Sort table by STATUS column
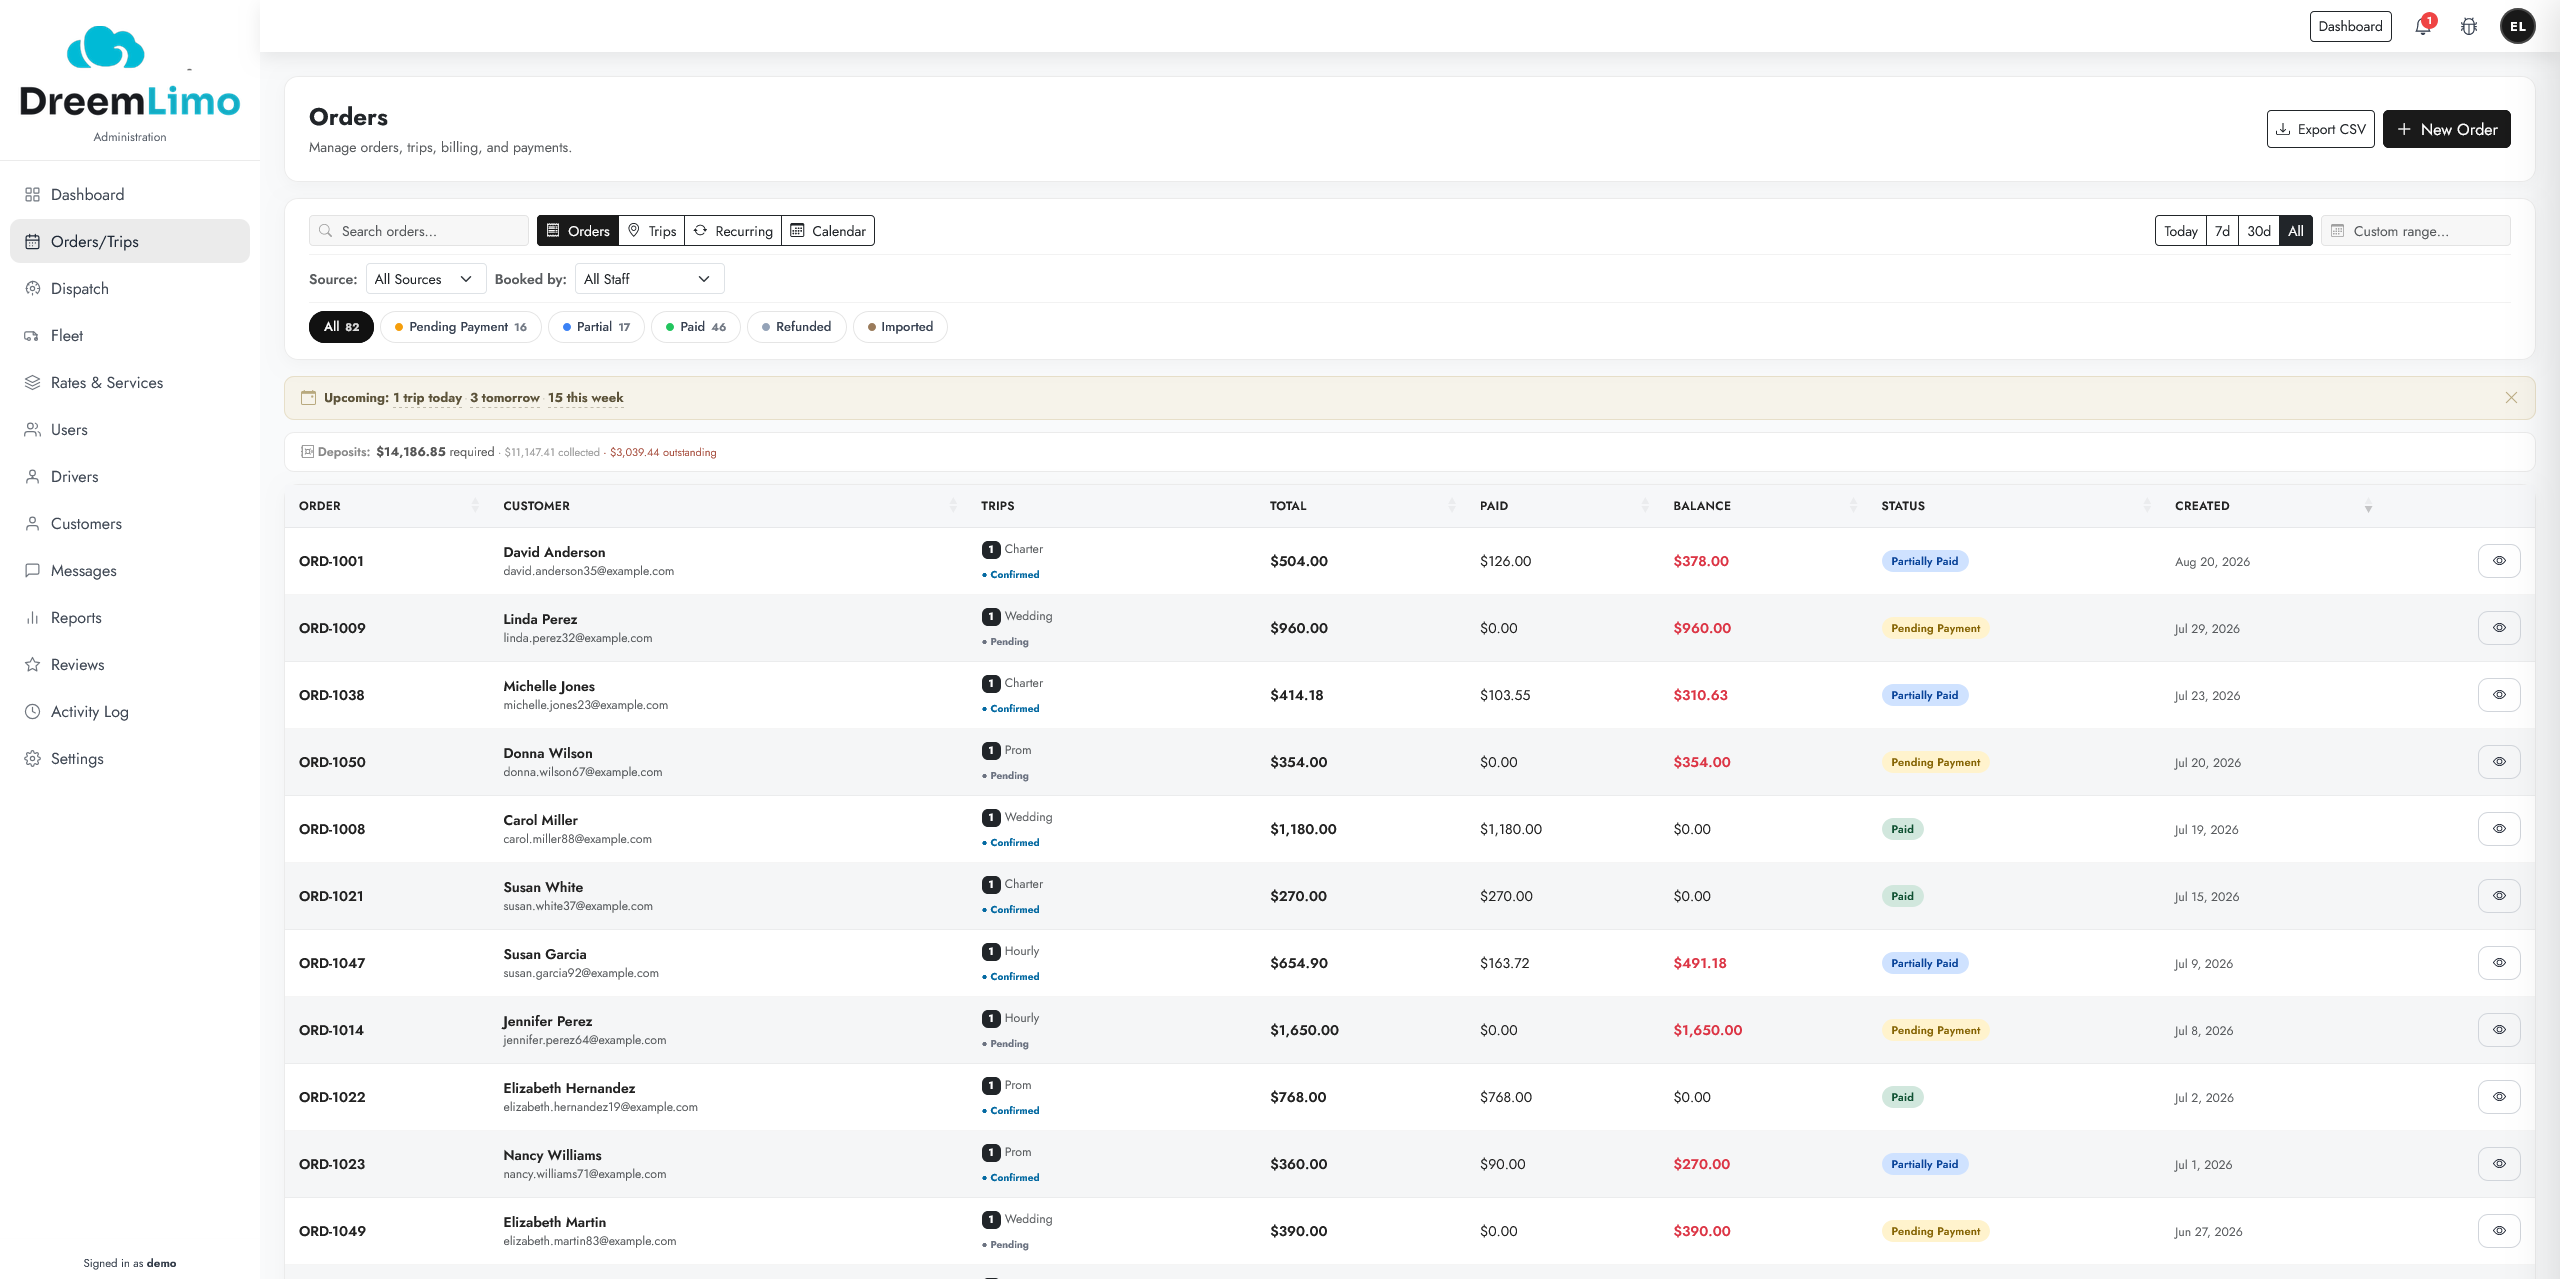 pyautogui.click(x=2015, y=506)
